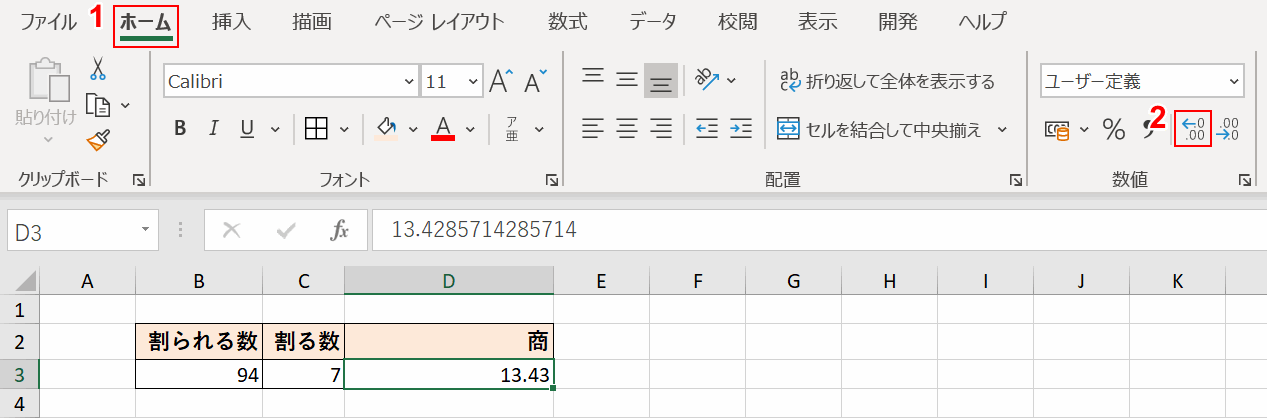Apply red font color A

[x=444, y=128]
